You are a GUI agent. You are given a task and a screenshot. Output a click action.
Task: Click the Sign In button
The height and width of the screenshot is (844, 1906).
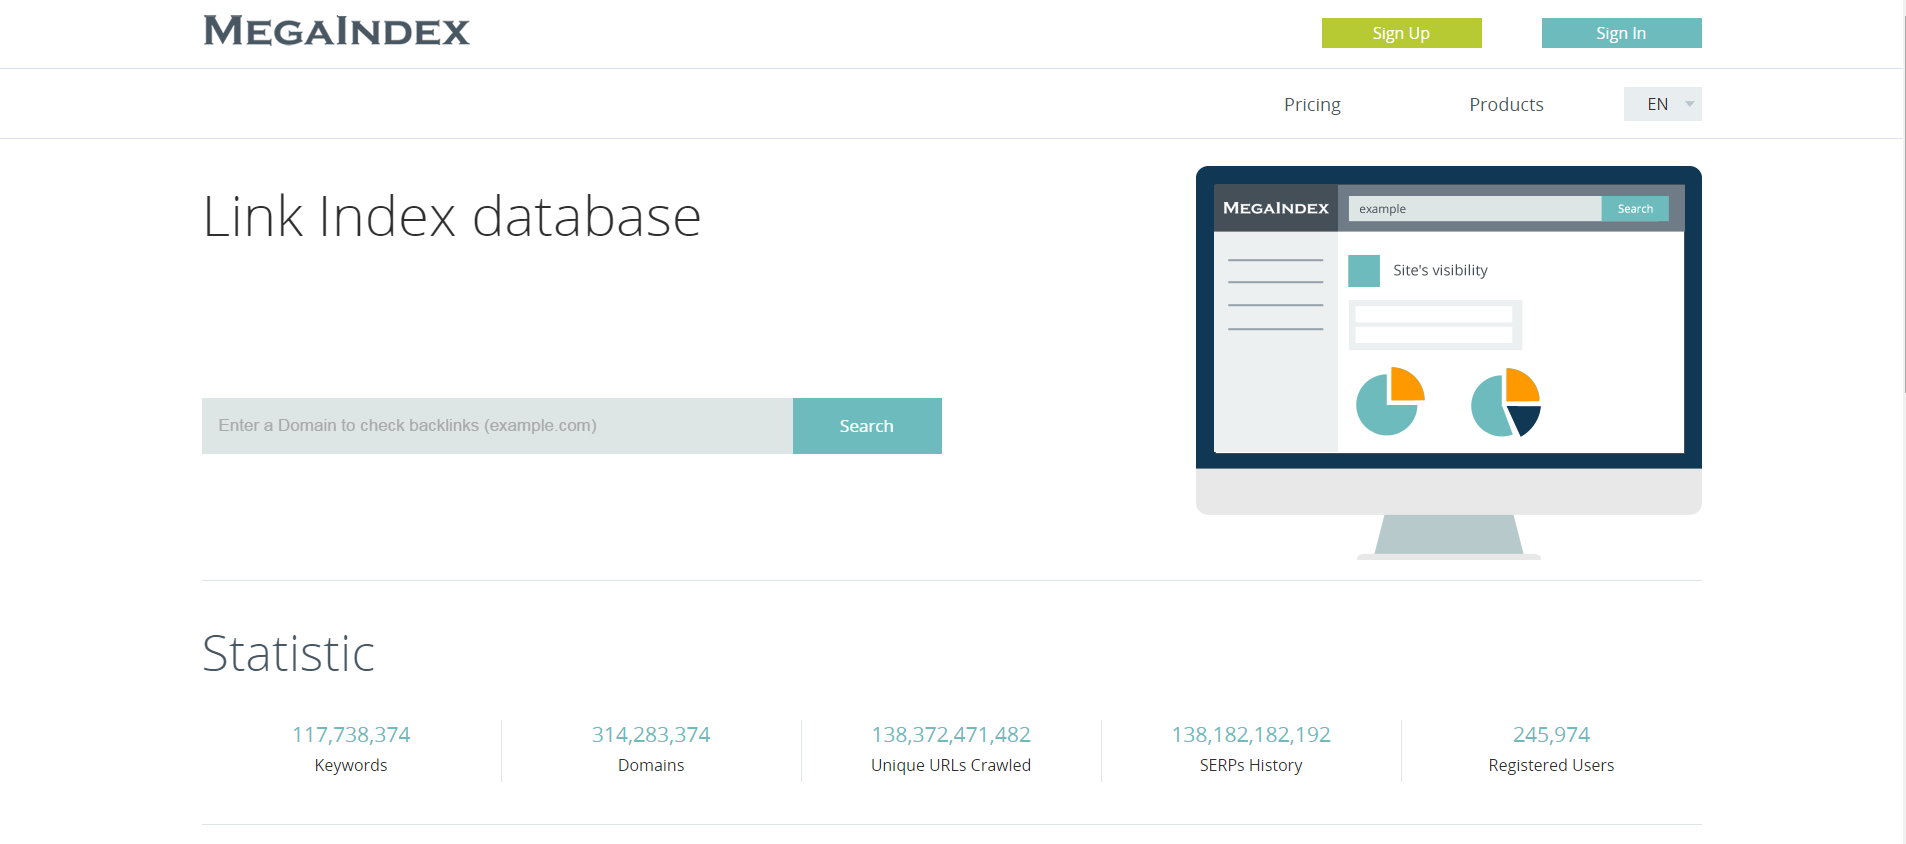1621,33
